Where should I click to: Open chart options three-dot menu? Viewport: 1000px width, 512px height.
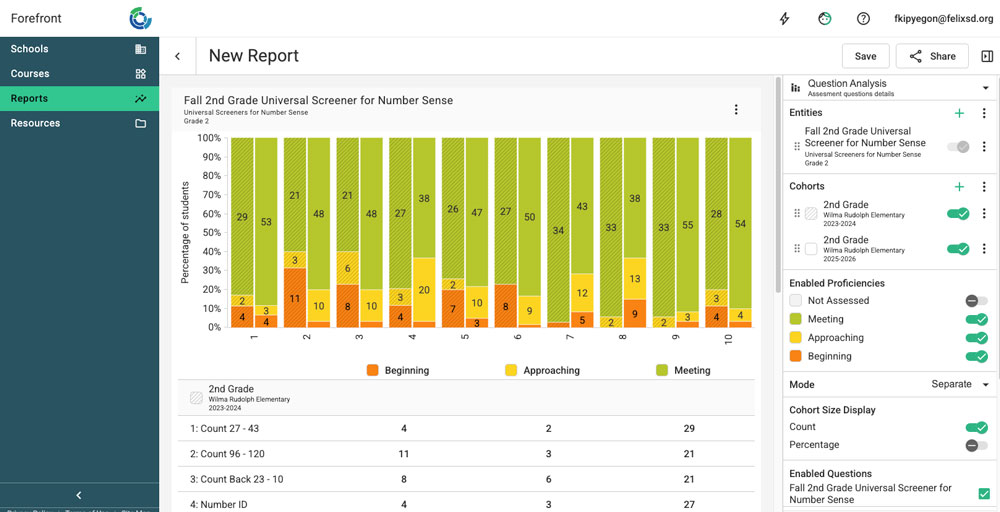(736, 110)
